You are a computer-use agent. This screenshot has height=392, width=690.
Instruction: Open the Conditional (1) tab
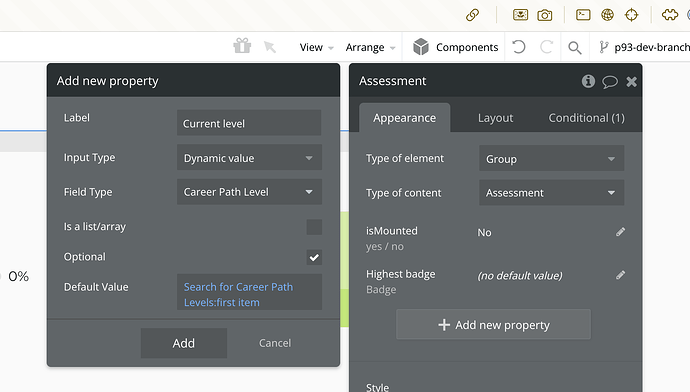coord(587,118)
